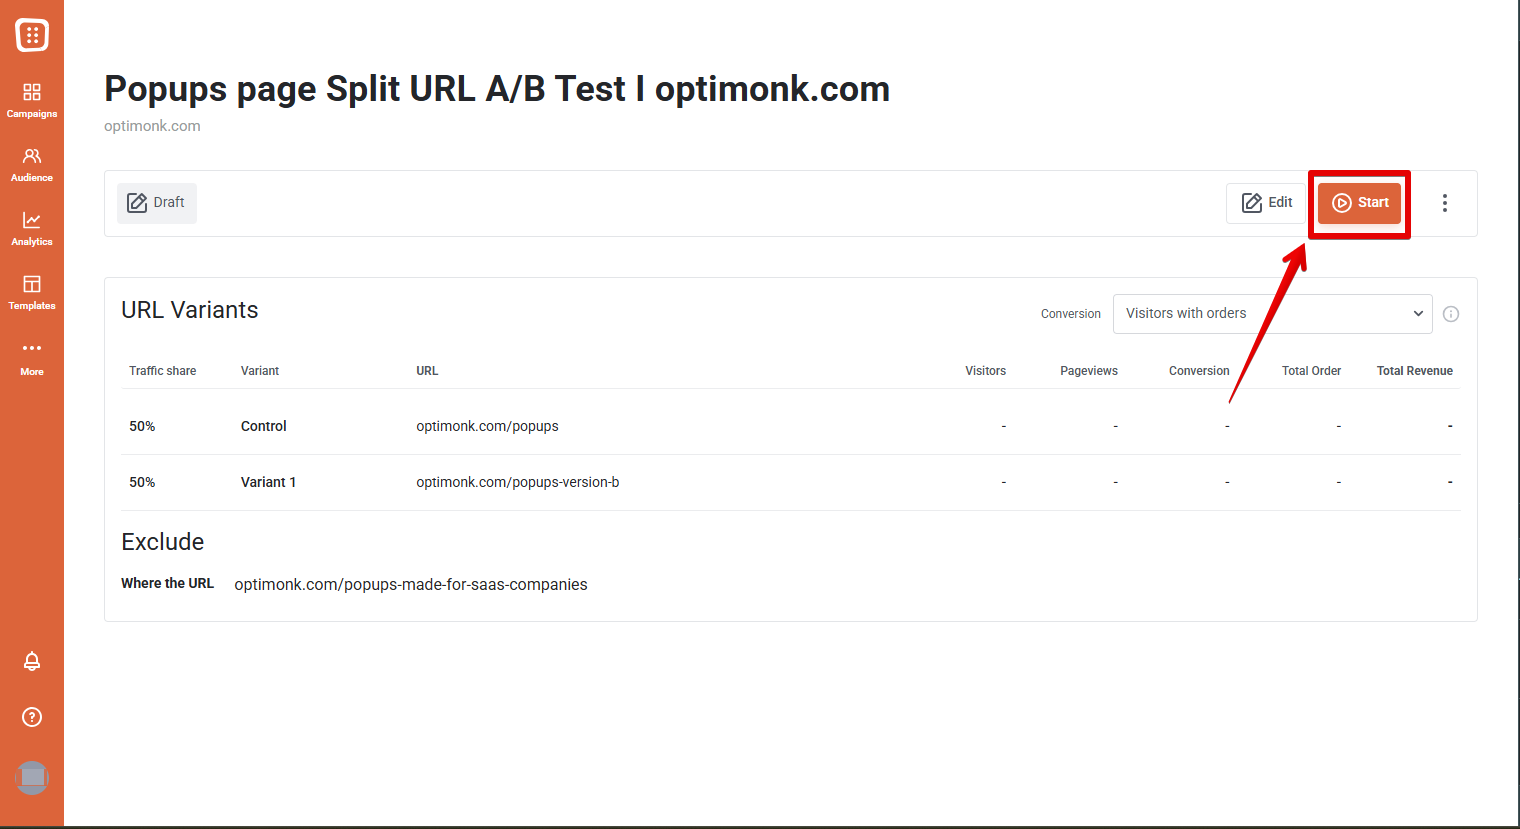This screenshot has width=1520, height=829.
Task: Click the Conversion label beside dropdown
Action: point(1071,314)
